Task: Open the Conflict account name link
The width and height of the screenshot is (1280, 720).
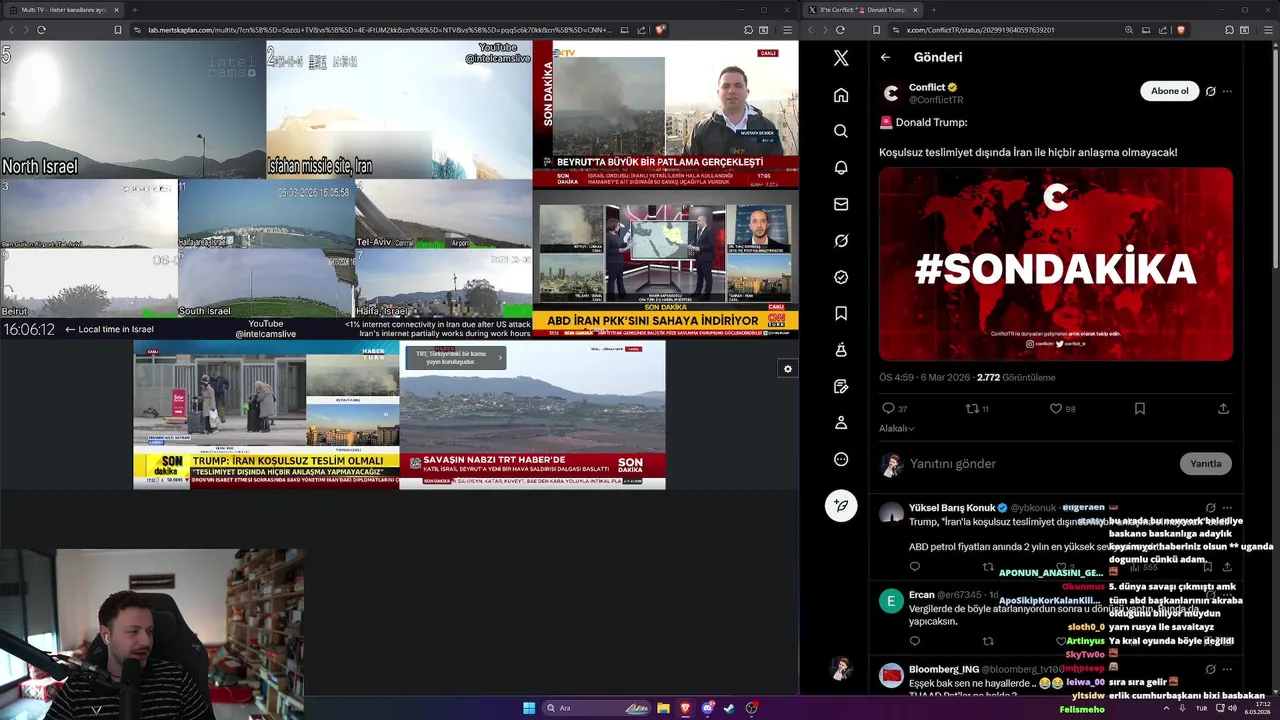Action: (x=927, y=87)
